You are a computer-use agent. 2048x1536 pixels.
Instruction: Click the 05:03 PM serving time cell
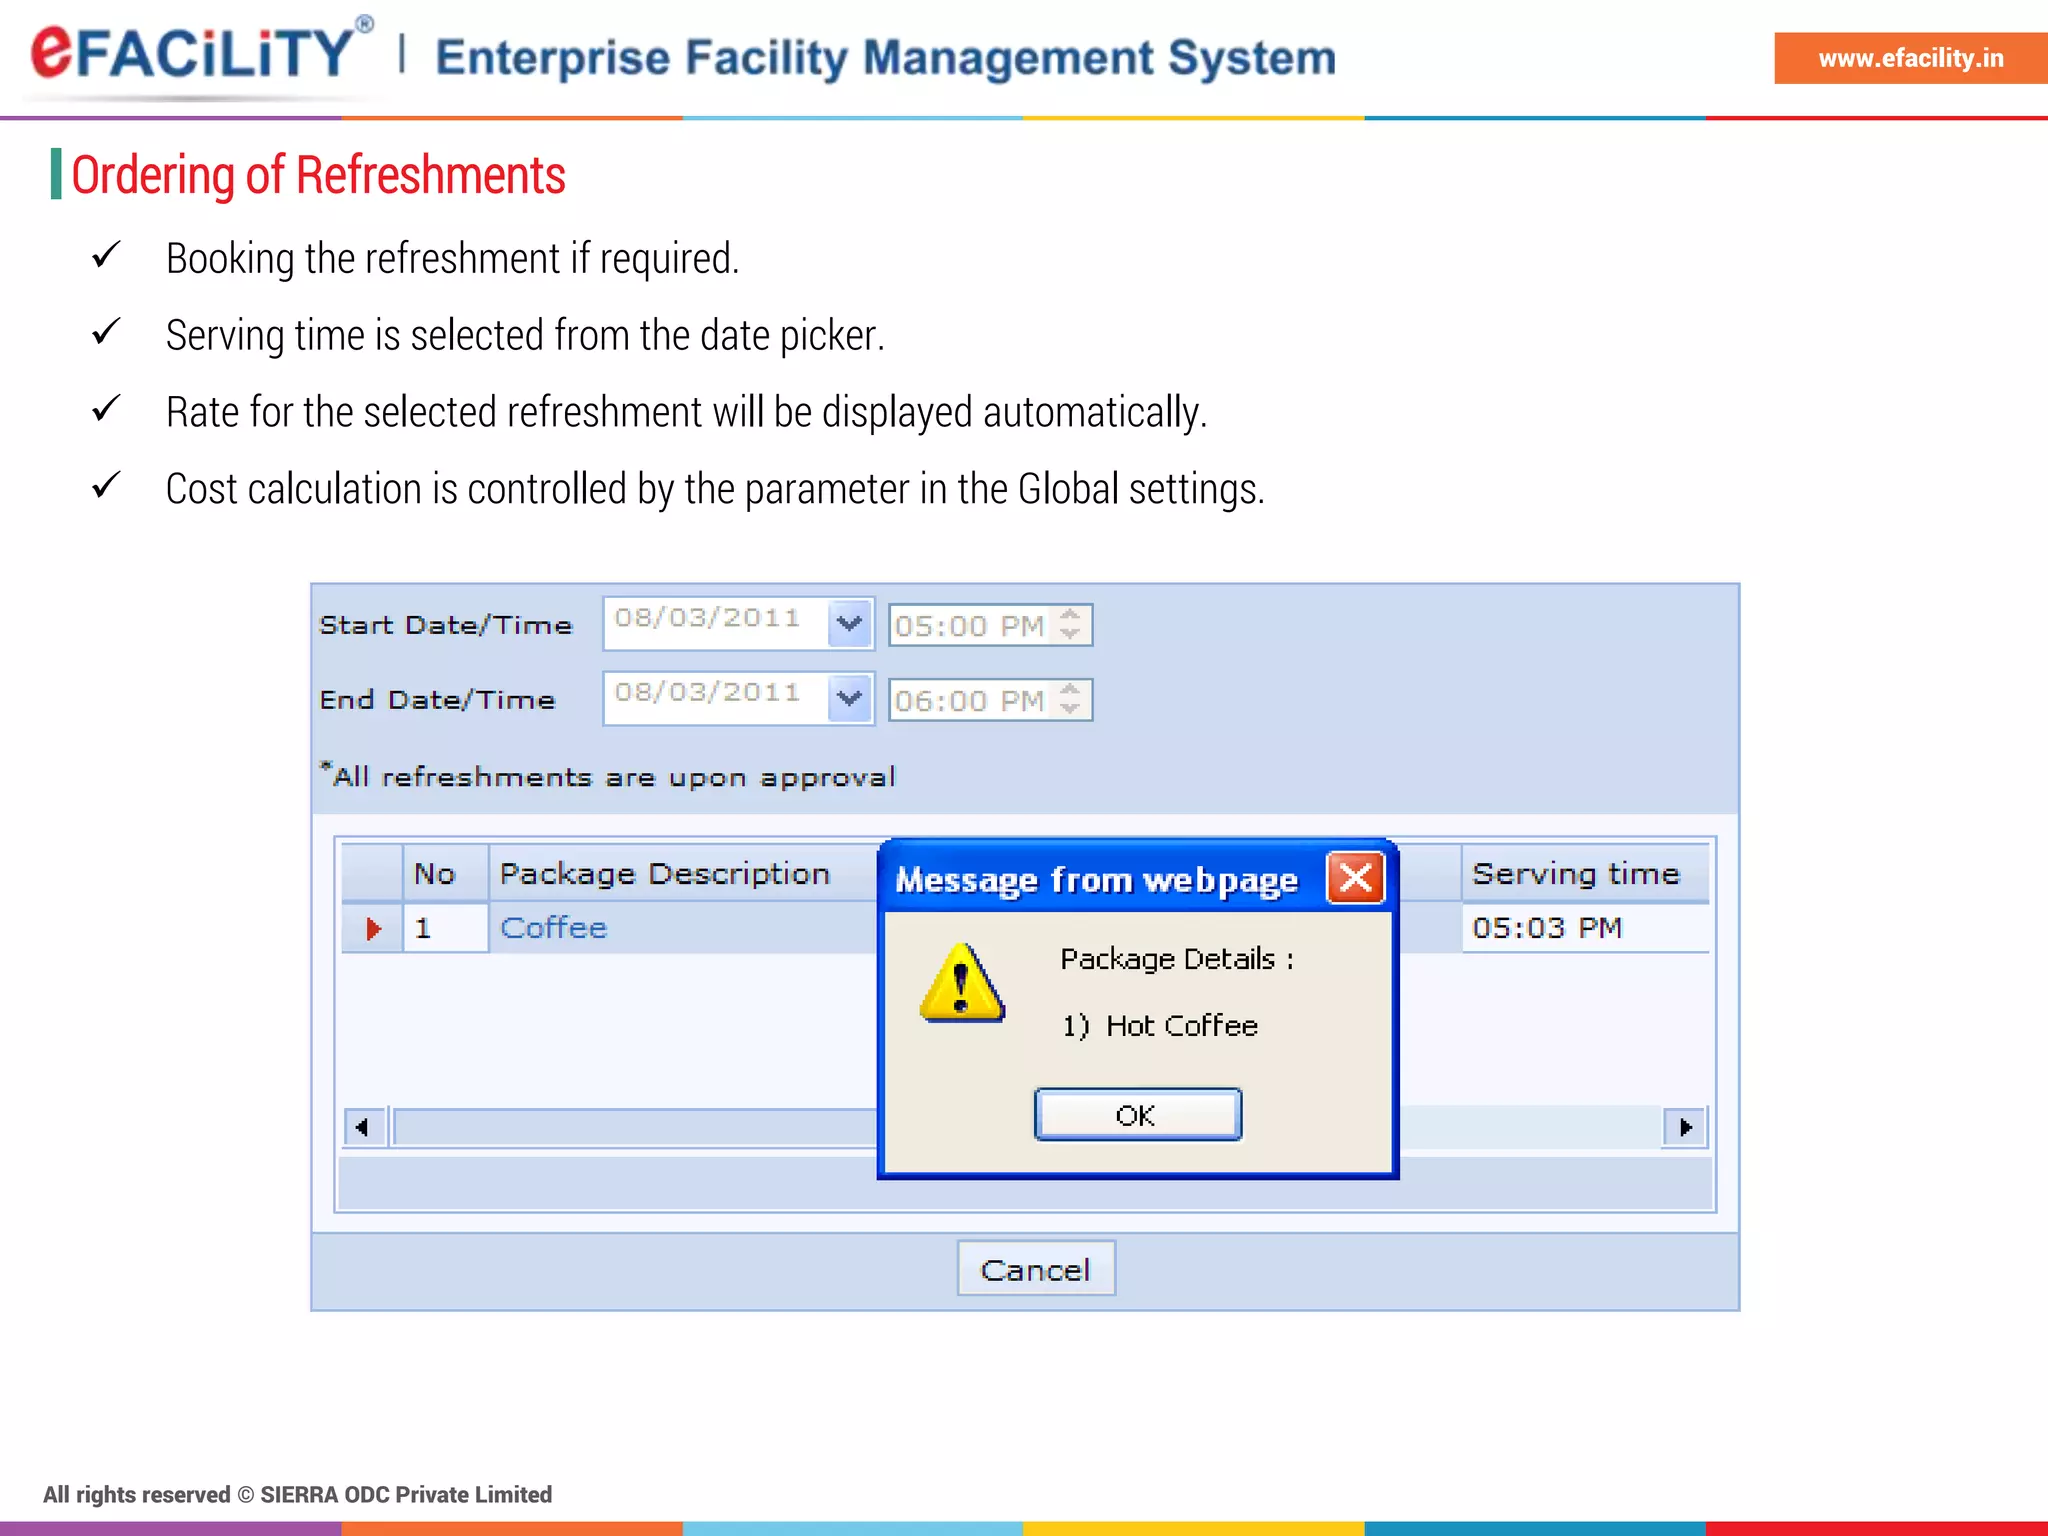click(1547, 928)
